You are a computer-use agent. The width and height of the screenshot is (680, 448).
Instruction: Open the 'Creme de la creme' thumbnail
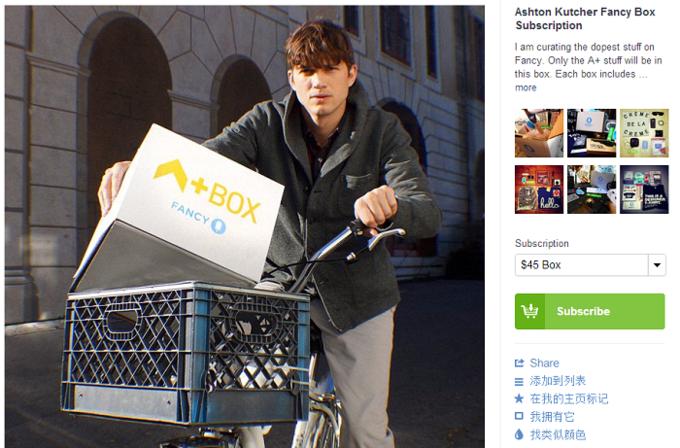point(644,133)
